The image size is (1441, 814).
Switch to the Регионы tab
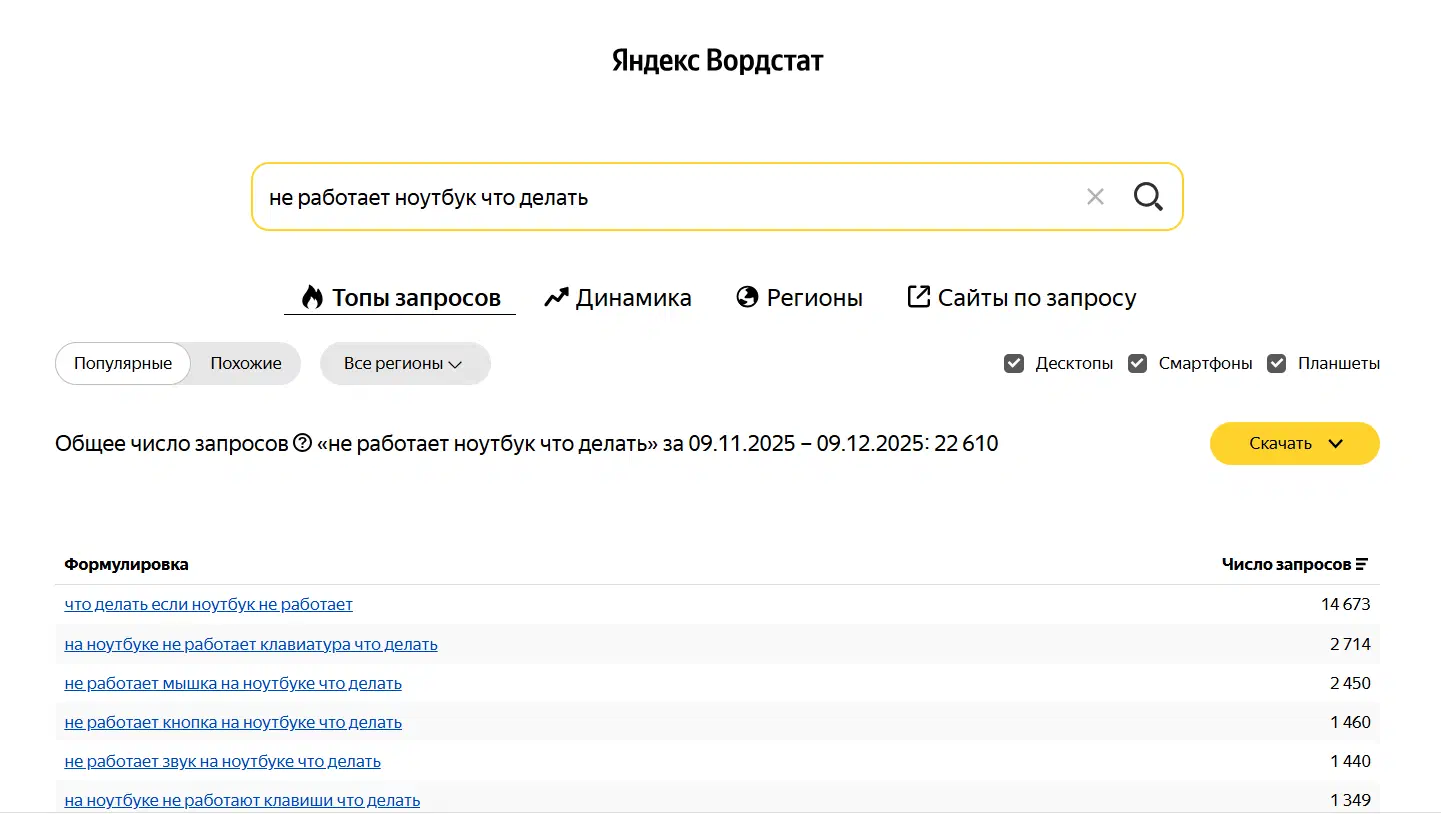coord(799,297)
